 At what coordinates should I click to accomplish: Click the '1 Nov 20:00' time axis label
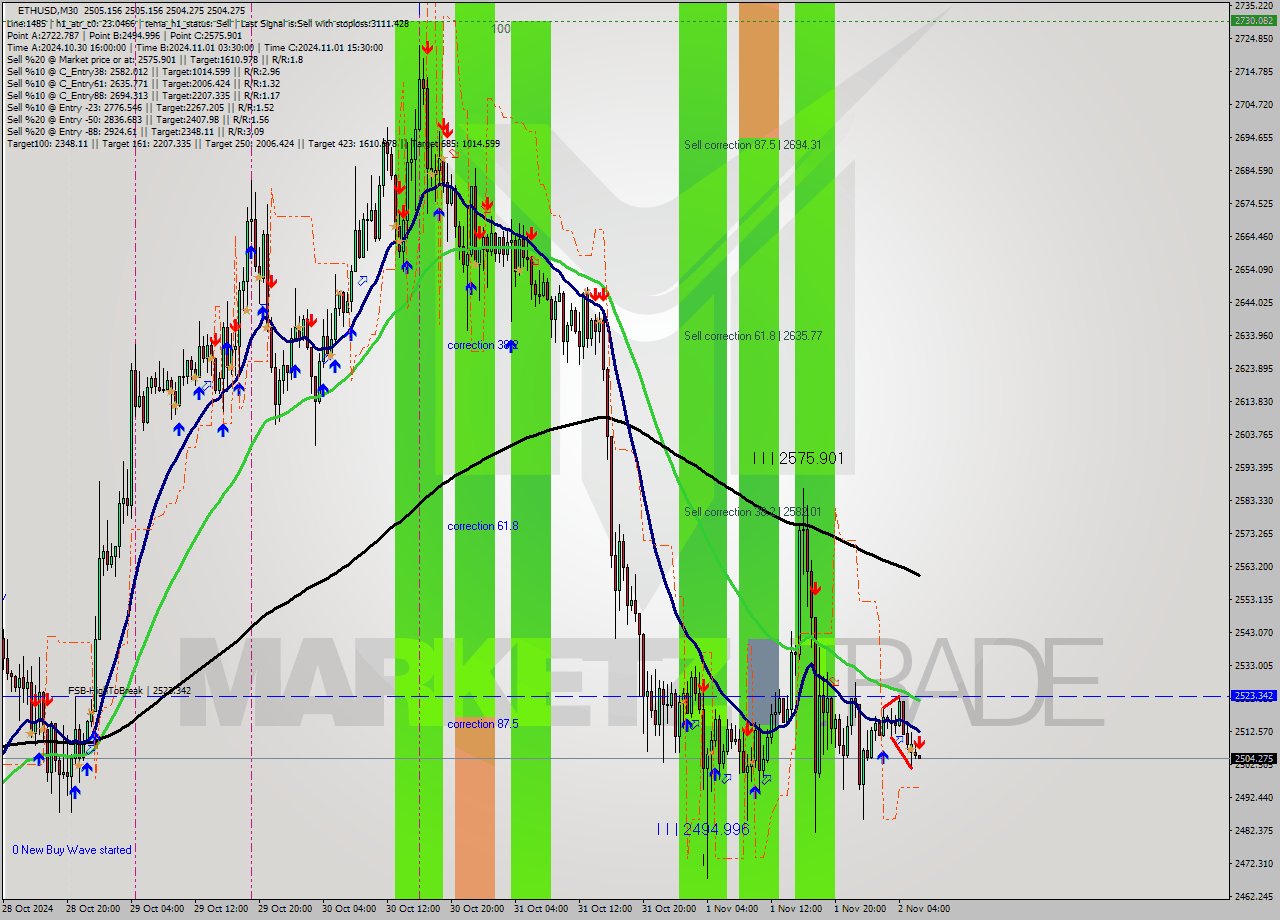[859, 909]
